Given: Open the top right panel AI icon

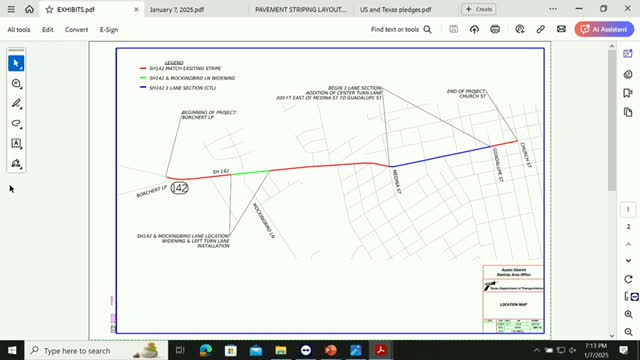Looking at the screenshot, I should 628,53.
